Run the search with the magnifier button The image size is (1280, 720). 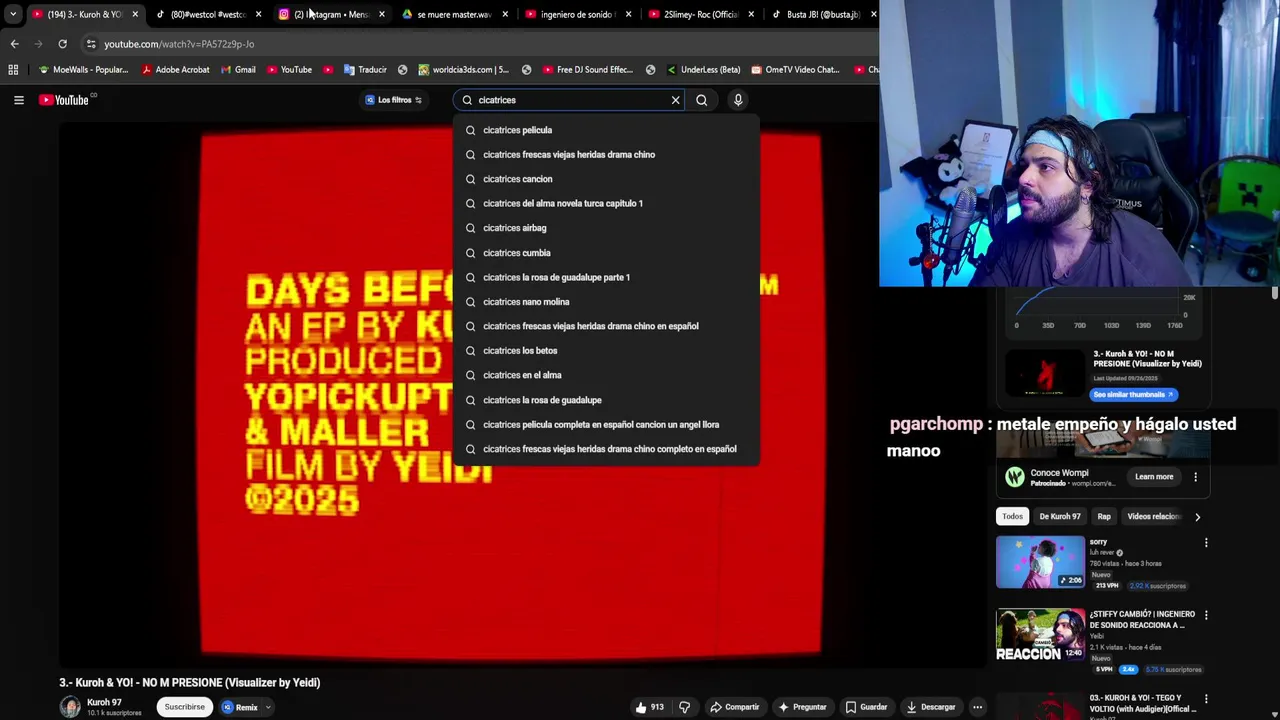pyautogui.click(x=701, y=100)
